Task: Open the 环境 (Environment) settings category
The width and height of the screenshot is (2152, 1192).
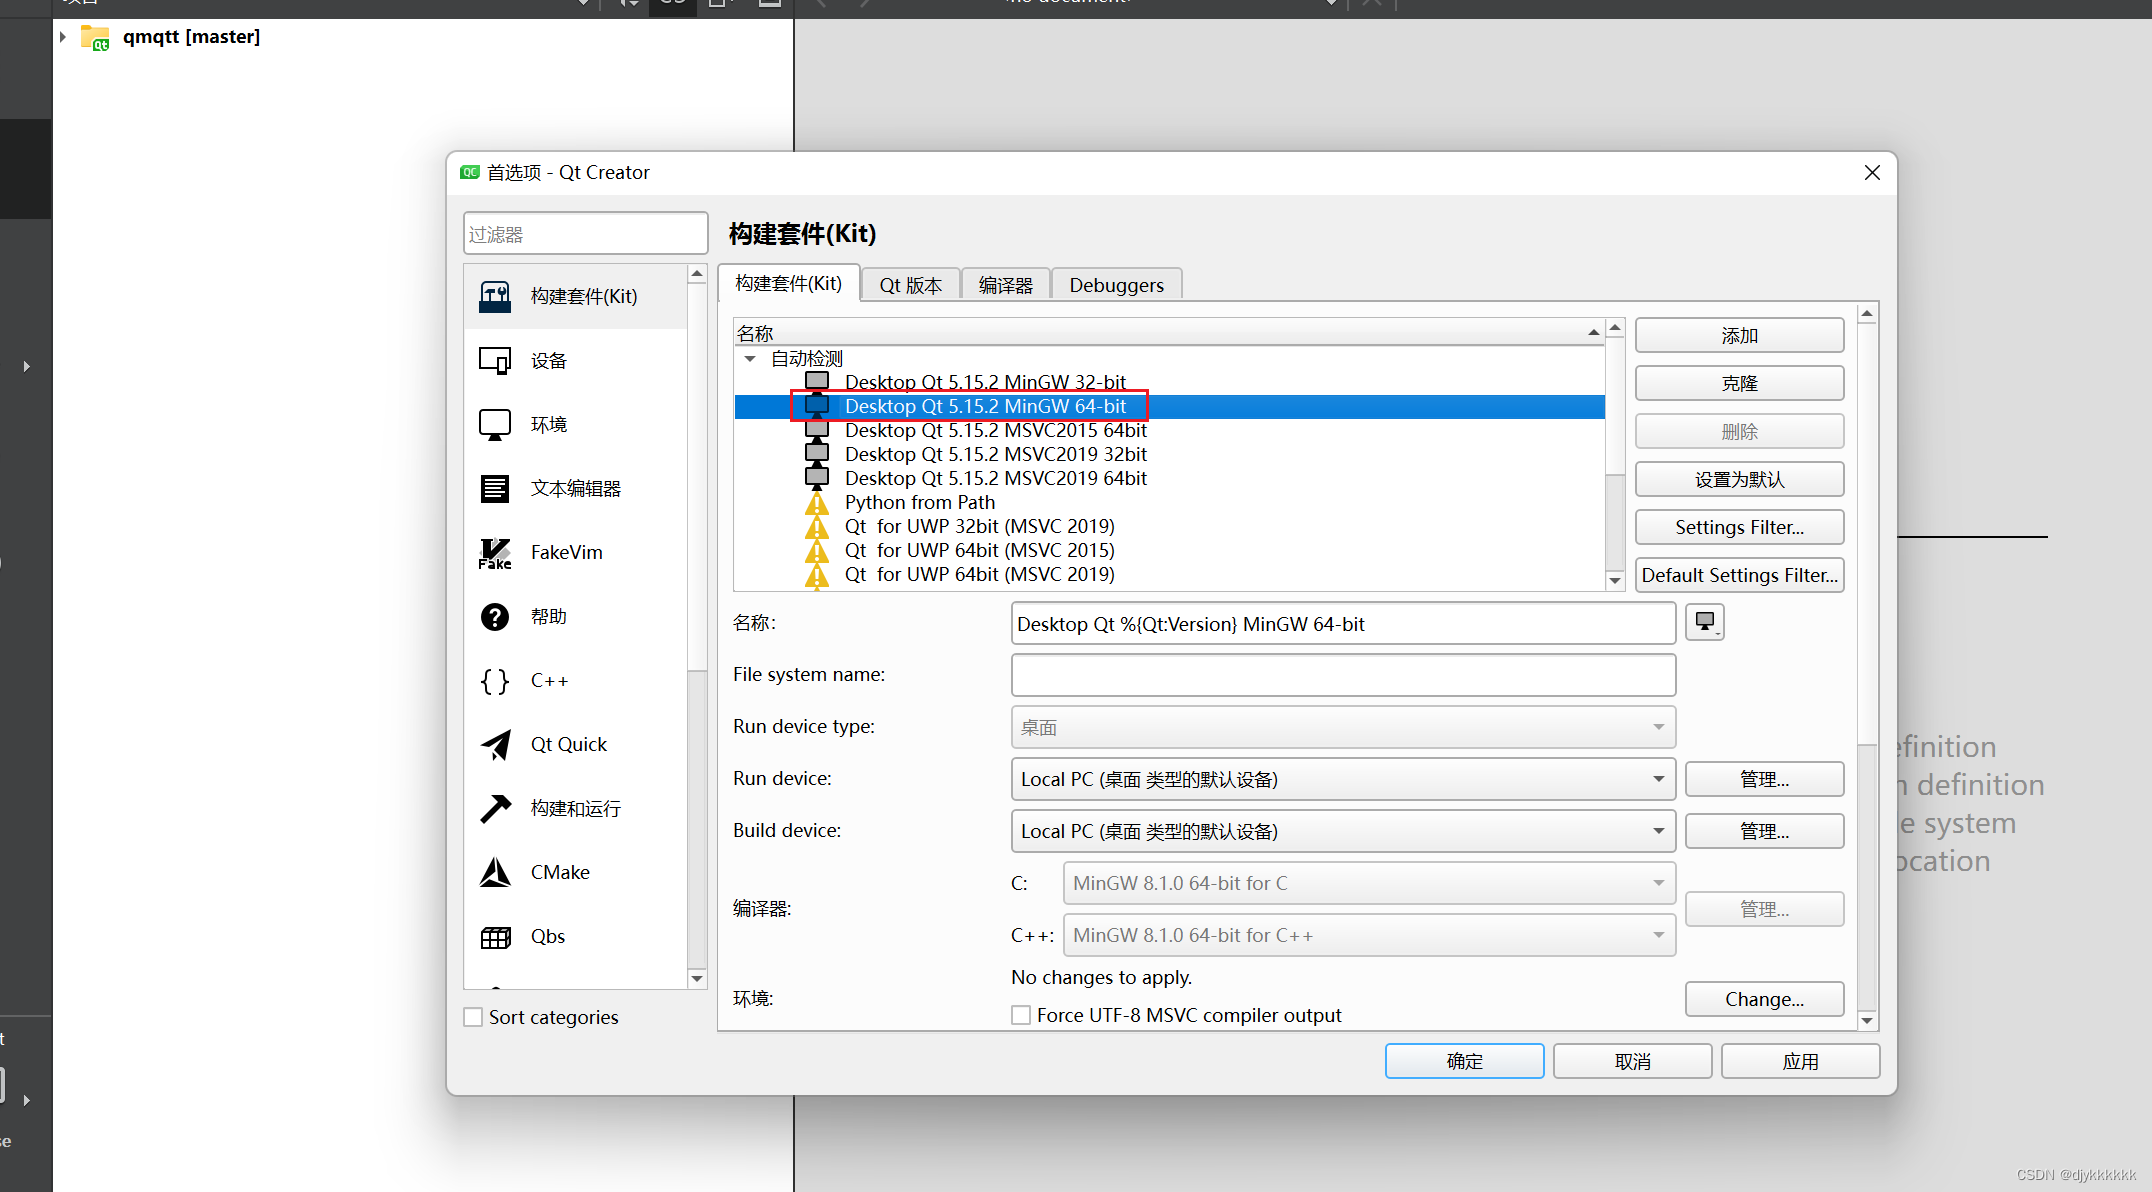Action: click(548, 424)
